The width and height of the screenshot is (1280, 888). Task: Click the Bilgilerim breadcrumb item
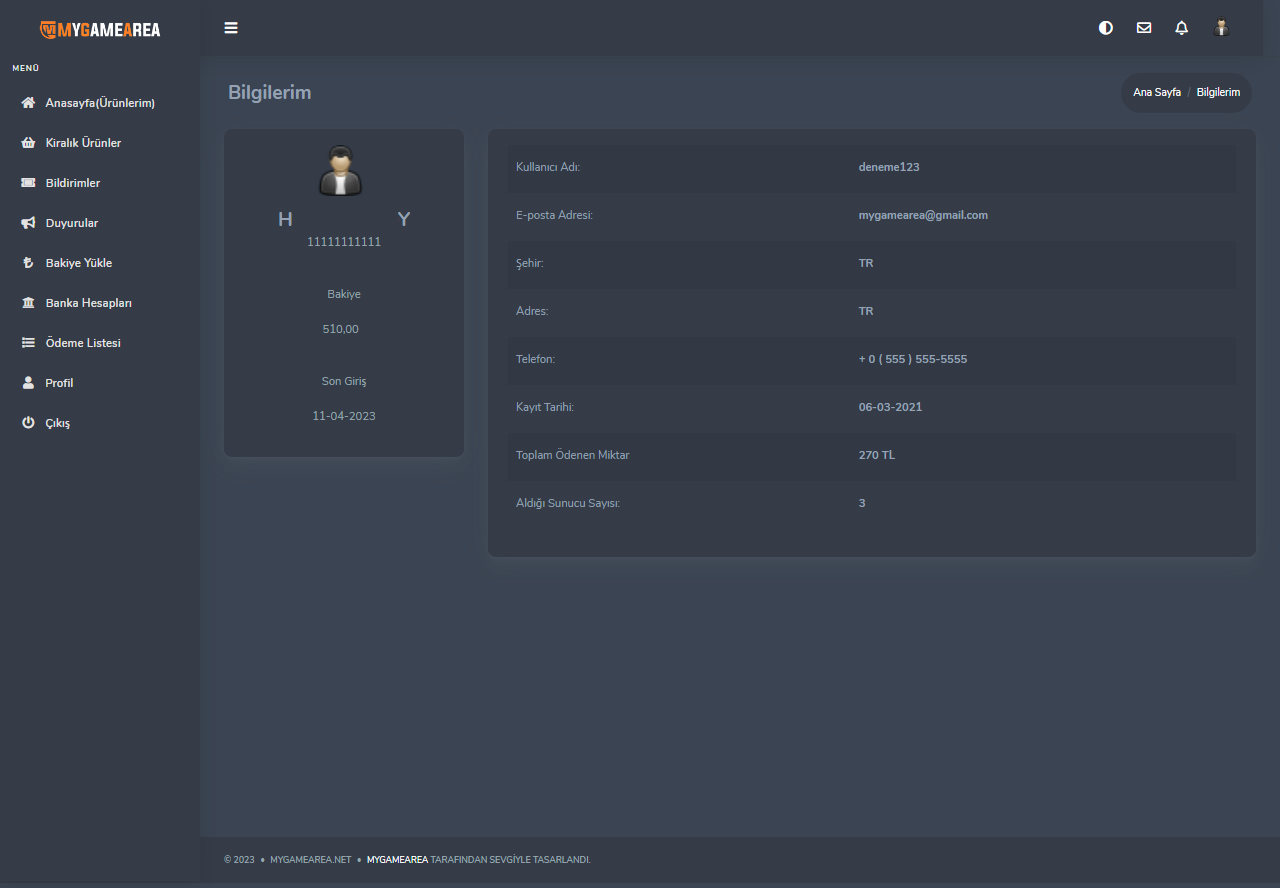coord(1218,92)
